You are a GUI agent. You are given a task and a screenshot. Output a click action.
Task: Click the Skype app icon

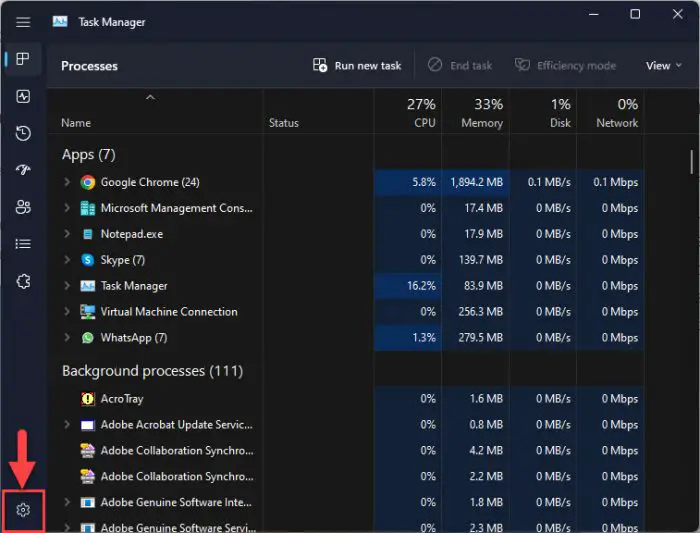(88, 260)
